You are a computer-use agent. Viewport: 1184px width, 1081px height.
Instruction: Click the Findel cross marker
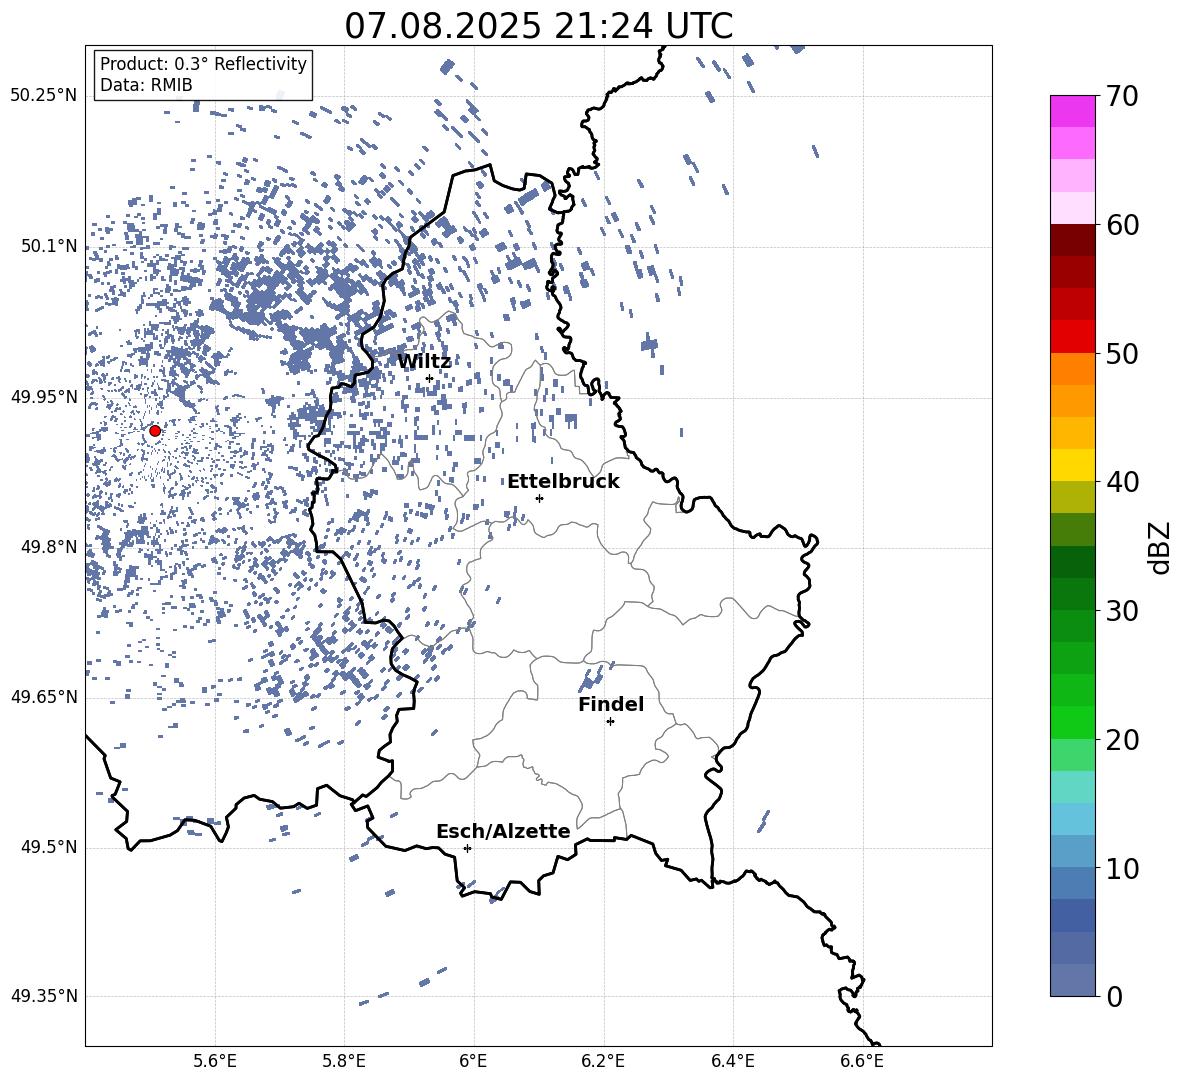point(610,722)
